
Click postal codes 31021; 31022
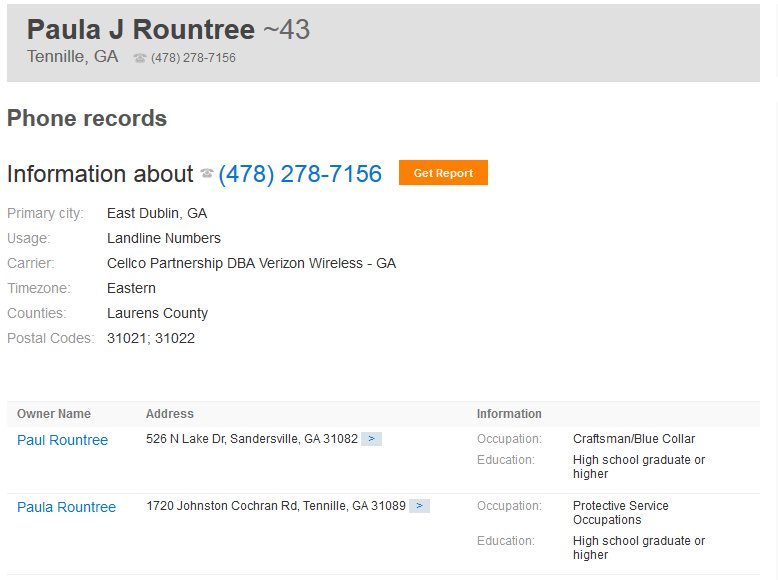(151, 338)
